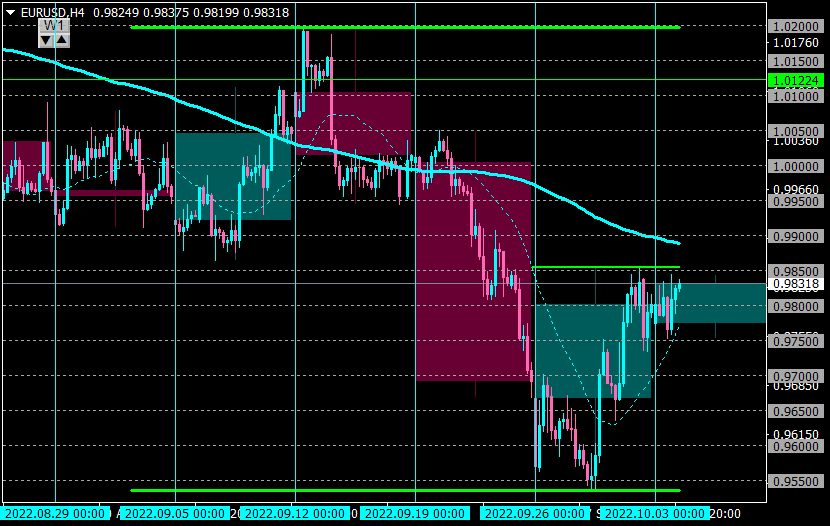830x526 pixels.
Task: Click the W1 timeframe button
Action: point(54,26)
